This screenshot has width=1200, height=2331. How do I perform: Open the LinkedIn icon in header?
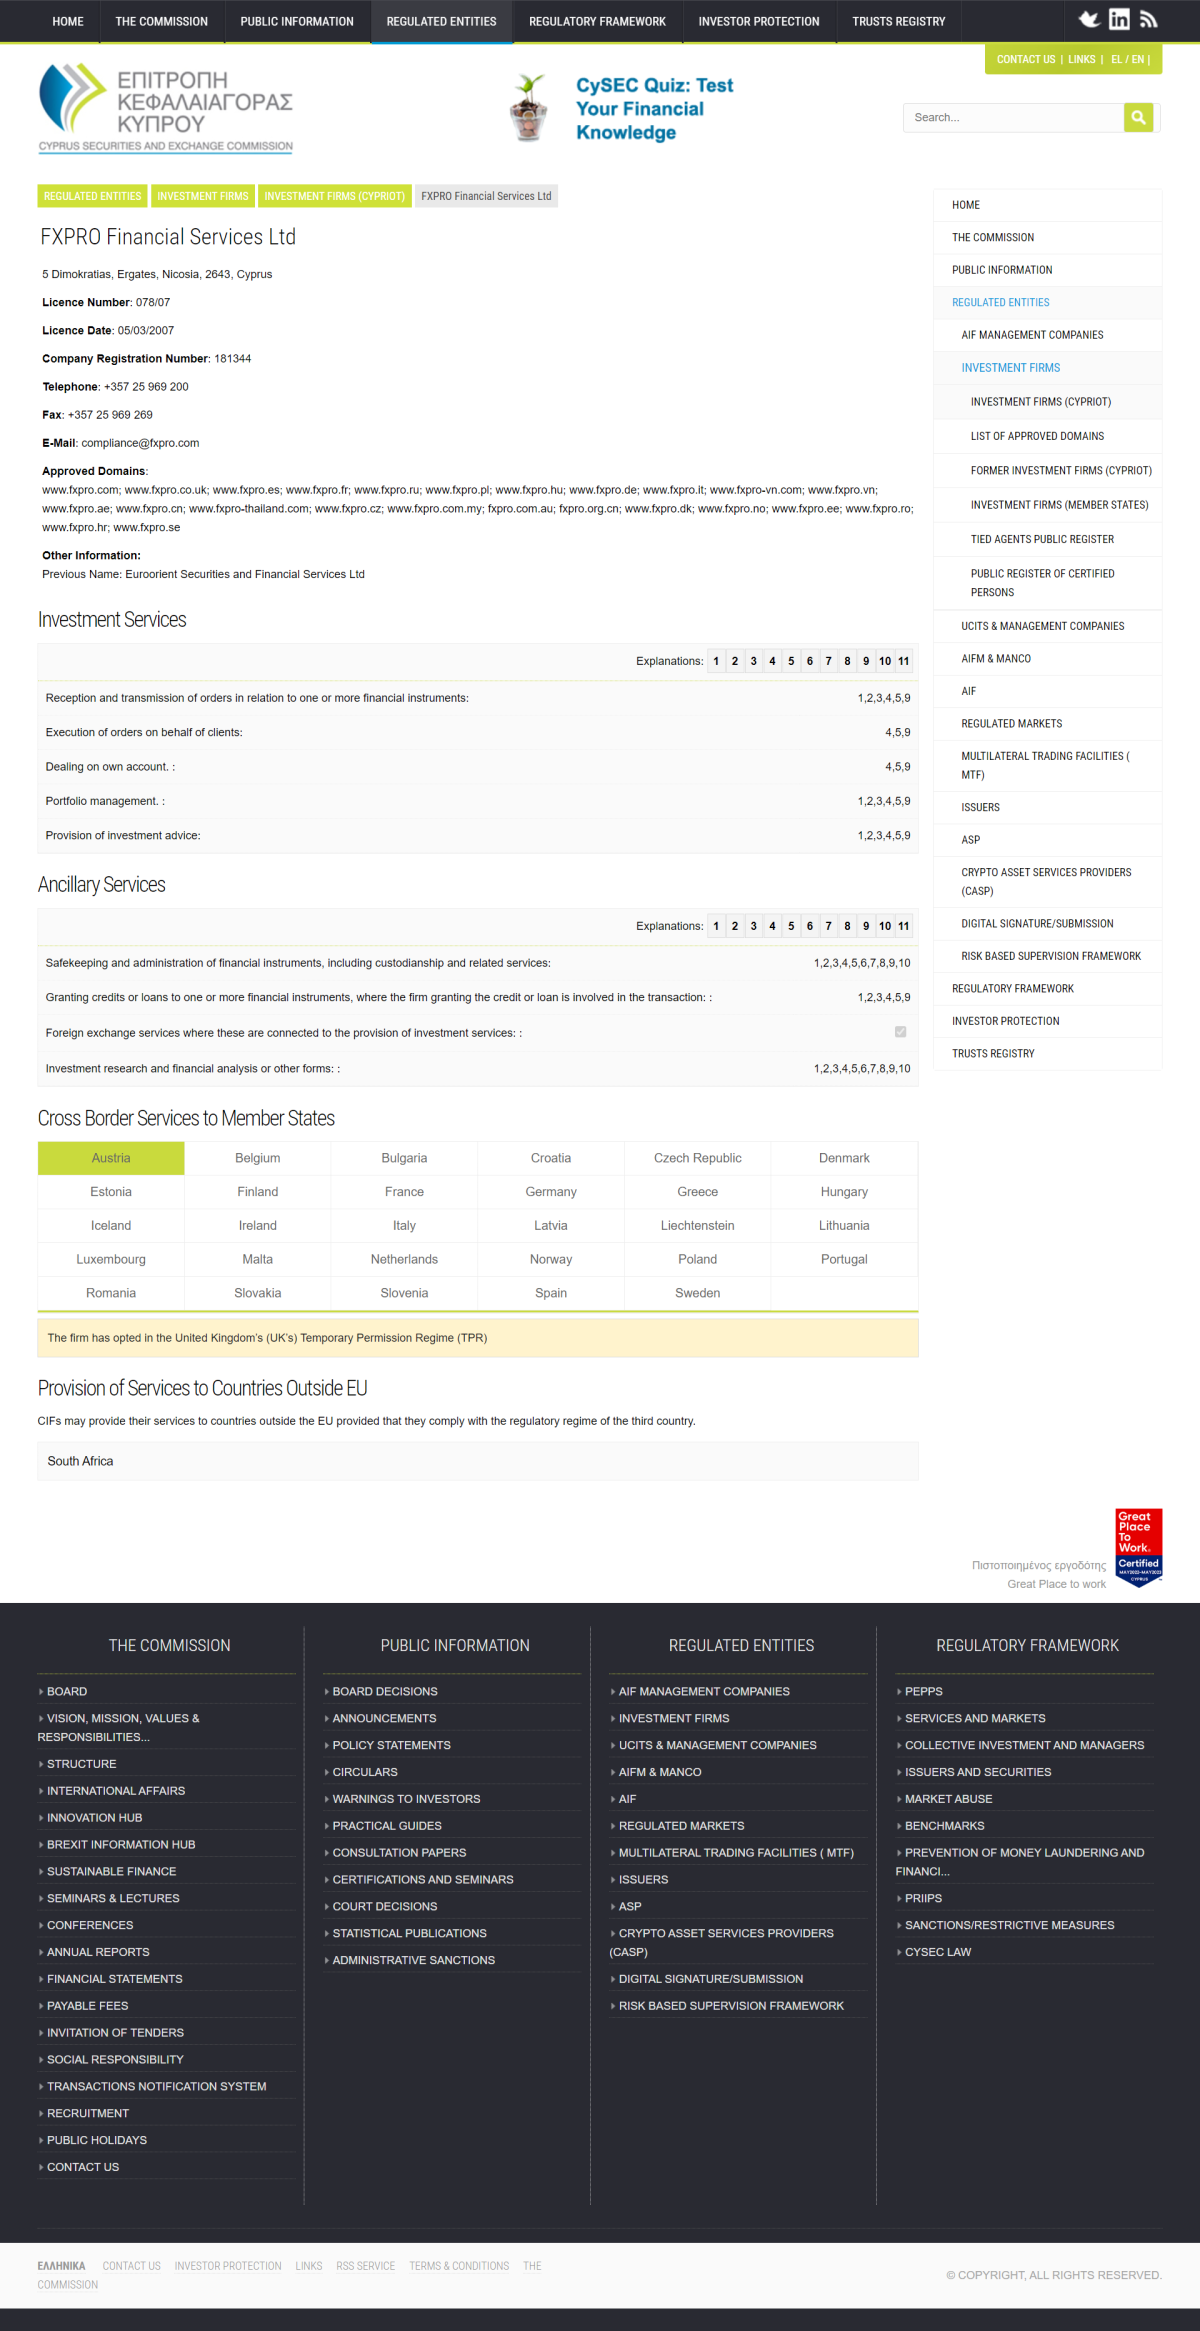[1119, 19]
